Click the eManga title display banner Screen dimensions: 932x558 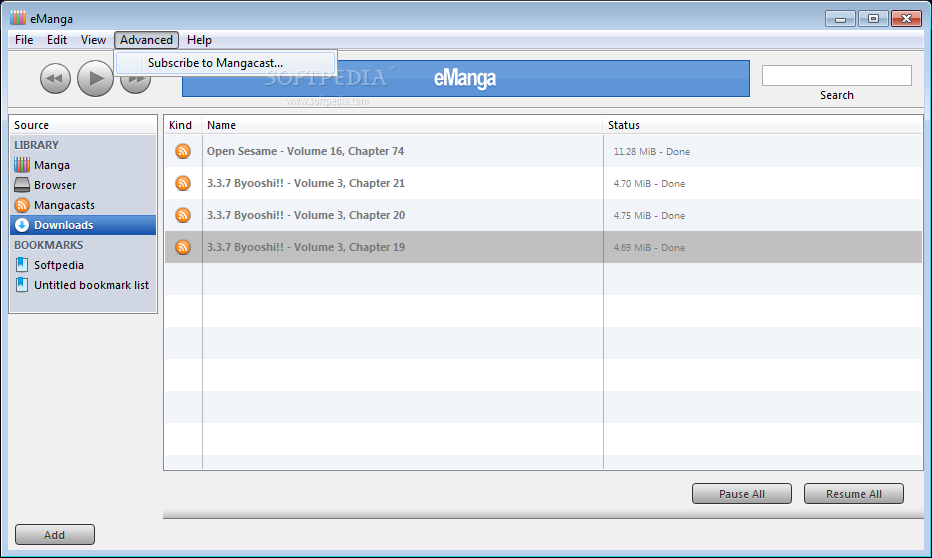(465, 78)
